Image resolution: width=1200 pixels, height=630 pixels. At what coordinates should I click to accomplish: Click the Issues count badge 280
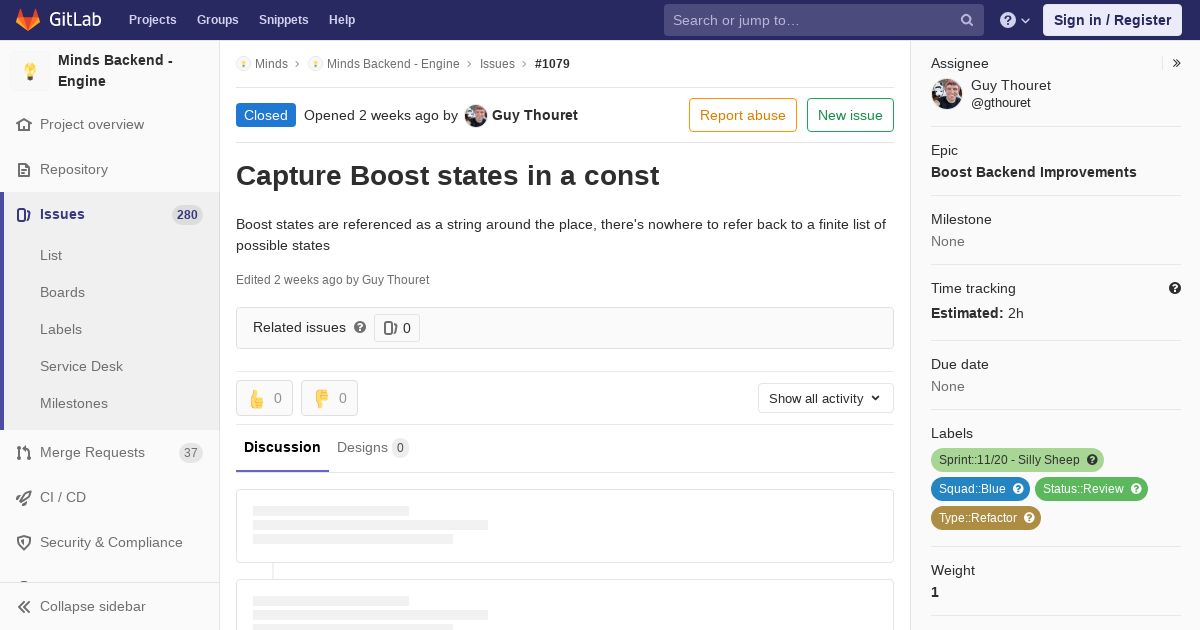[x=187, y=215]
